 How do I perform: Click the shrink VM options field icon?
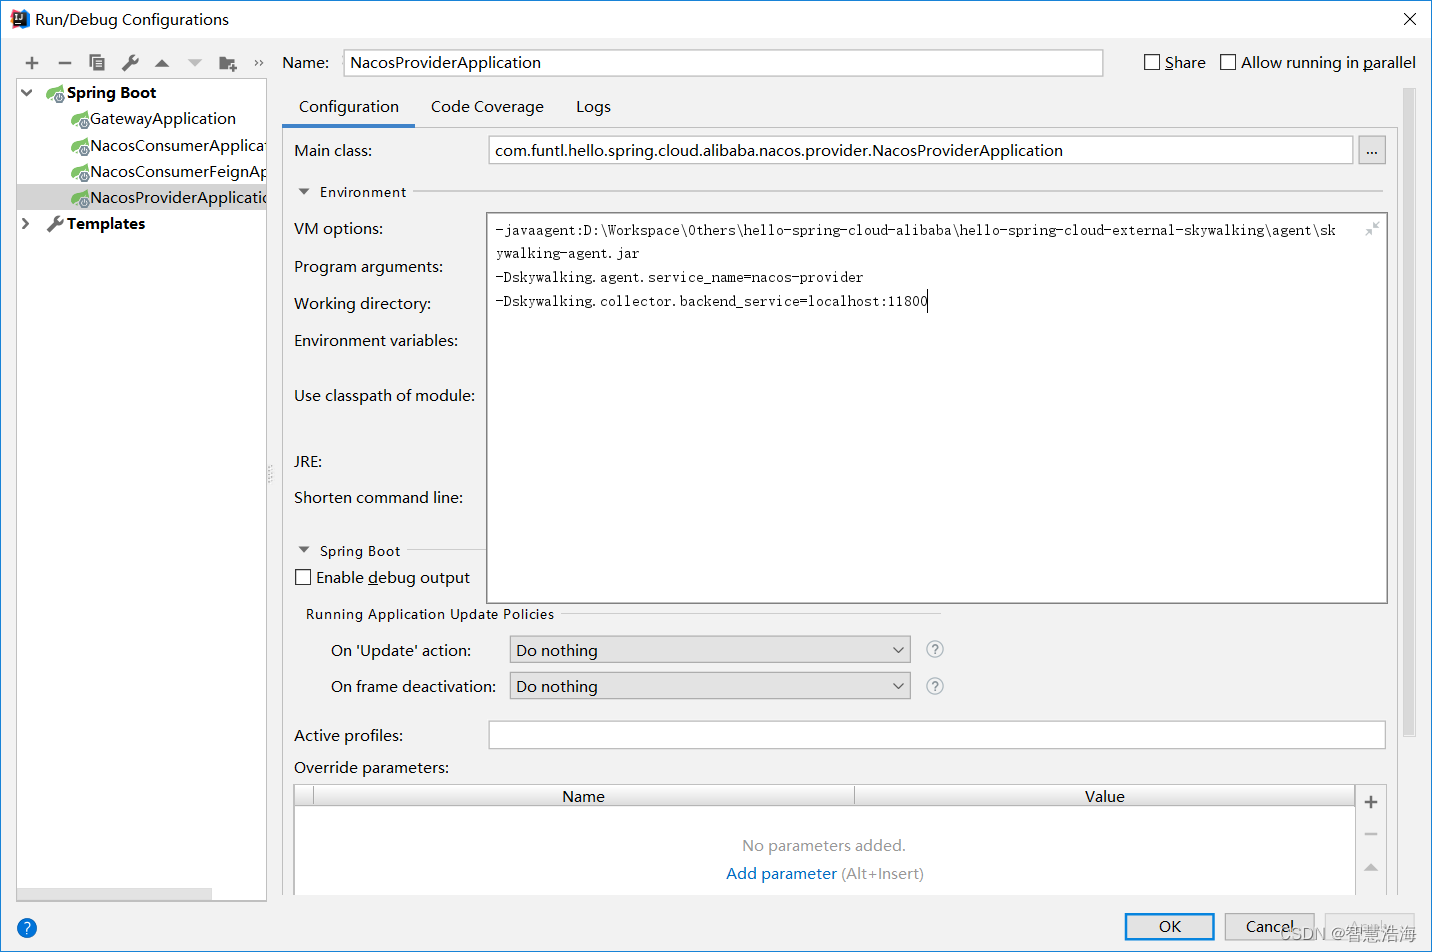[x=1372, y=228]
